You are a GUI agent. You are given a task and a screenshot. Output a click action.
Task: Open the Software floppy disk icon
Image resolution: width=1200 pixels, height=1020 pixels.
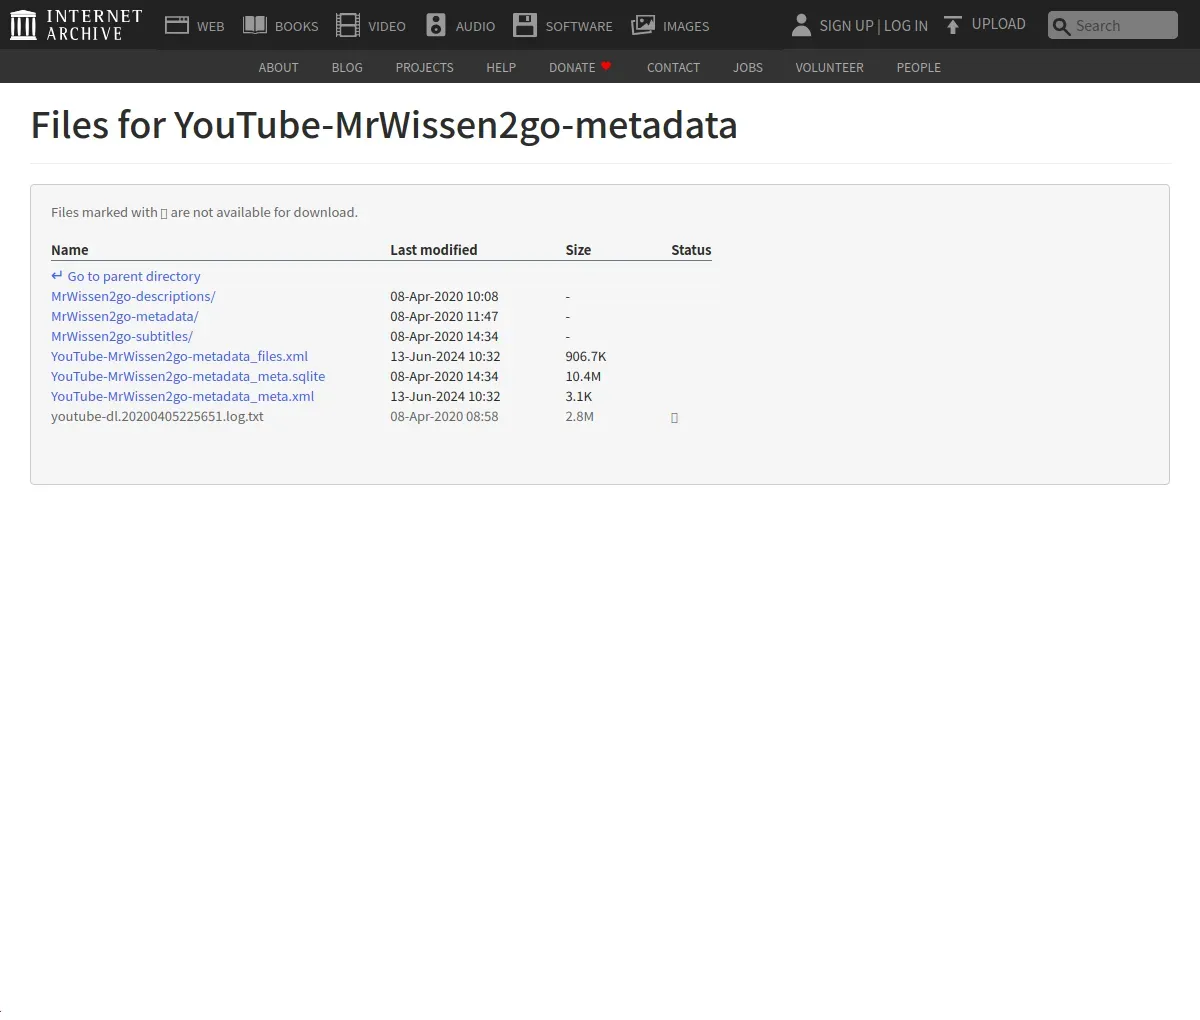(x=525, y=25)
